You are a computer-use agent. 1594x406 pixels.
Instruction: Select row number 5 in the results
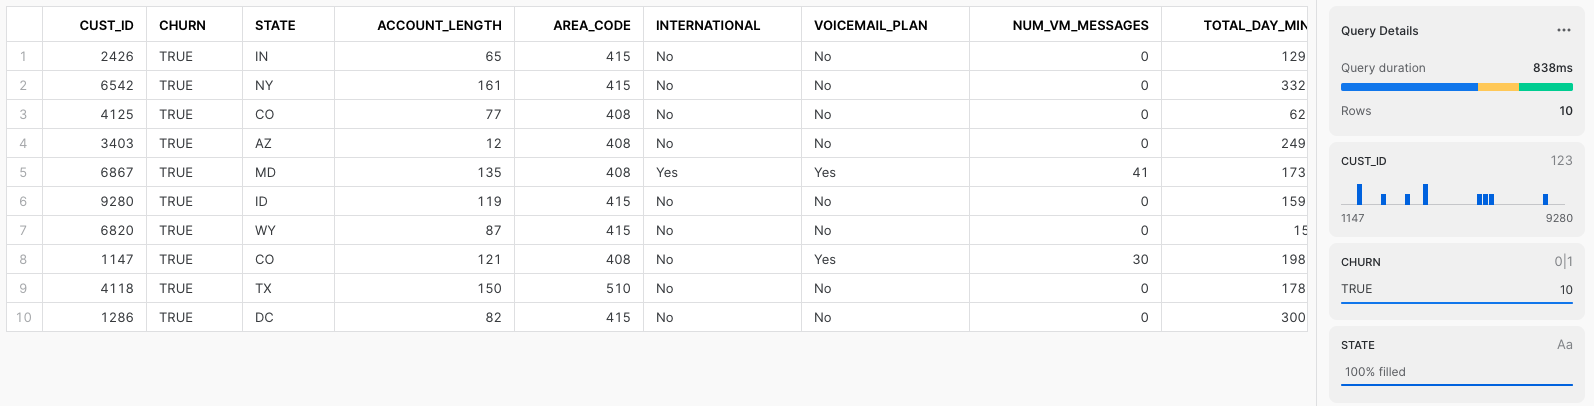click(24, 172)
